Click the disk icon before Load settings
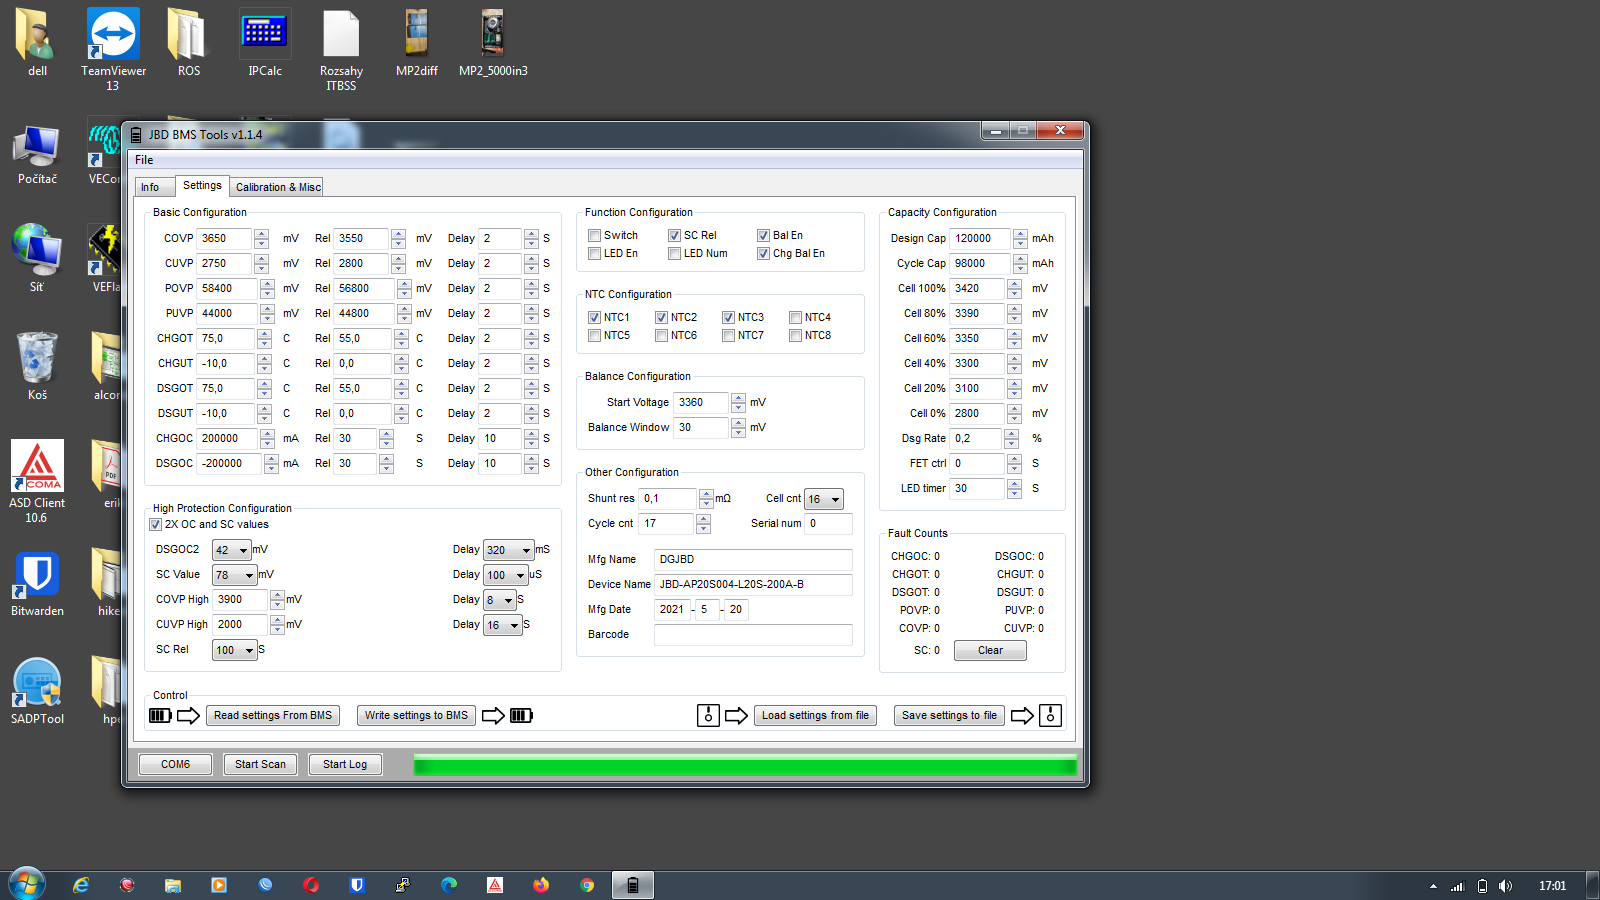The width and height of the screenshot is (1600, 900). coord(708,715)
